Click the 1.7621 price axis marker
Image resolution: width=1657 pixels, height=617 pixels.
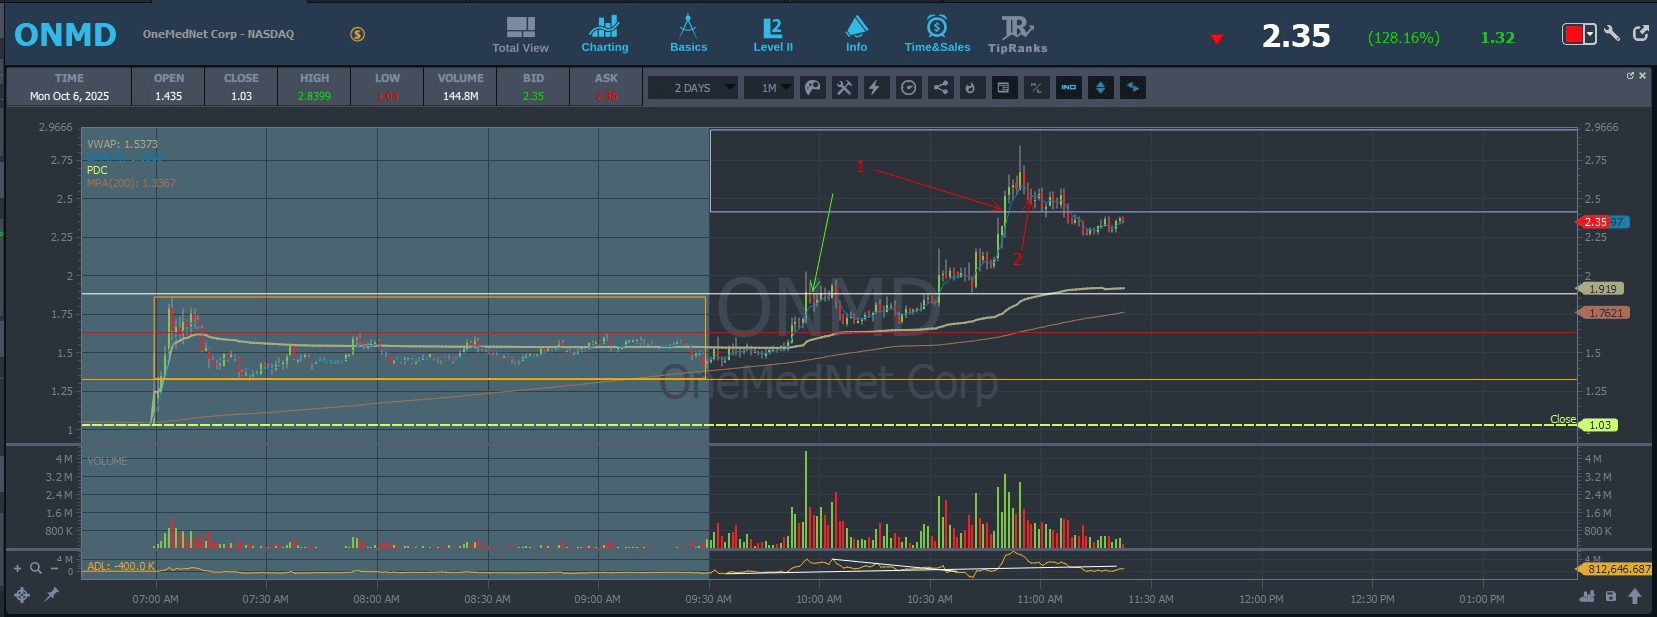pos(1604,313)
